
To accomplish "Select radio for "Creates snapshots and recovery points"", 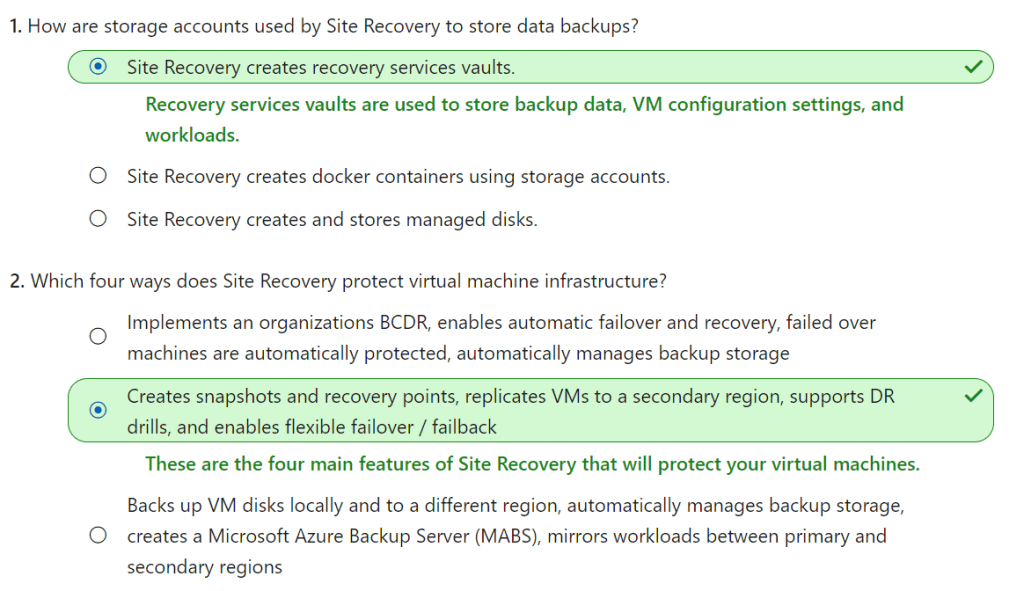I will click(98, 410).
